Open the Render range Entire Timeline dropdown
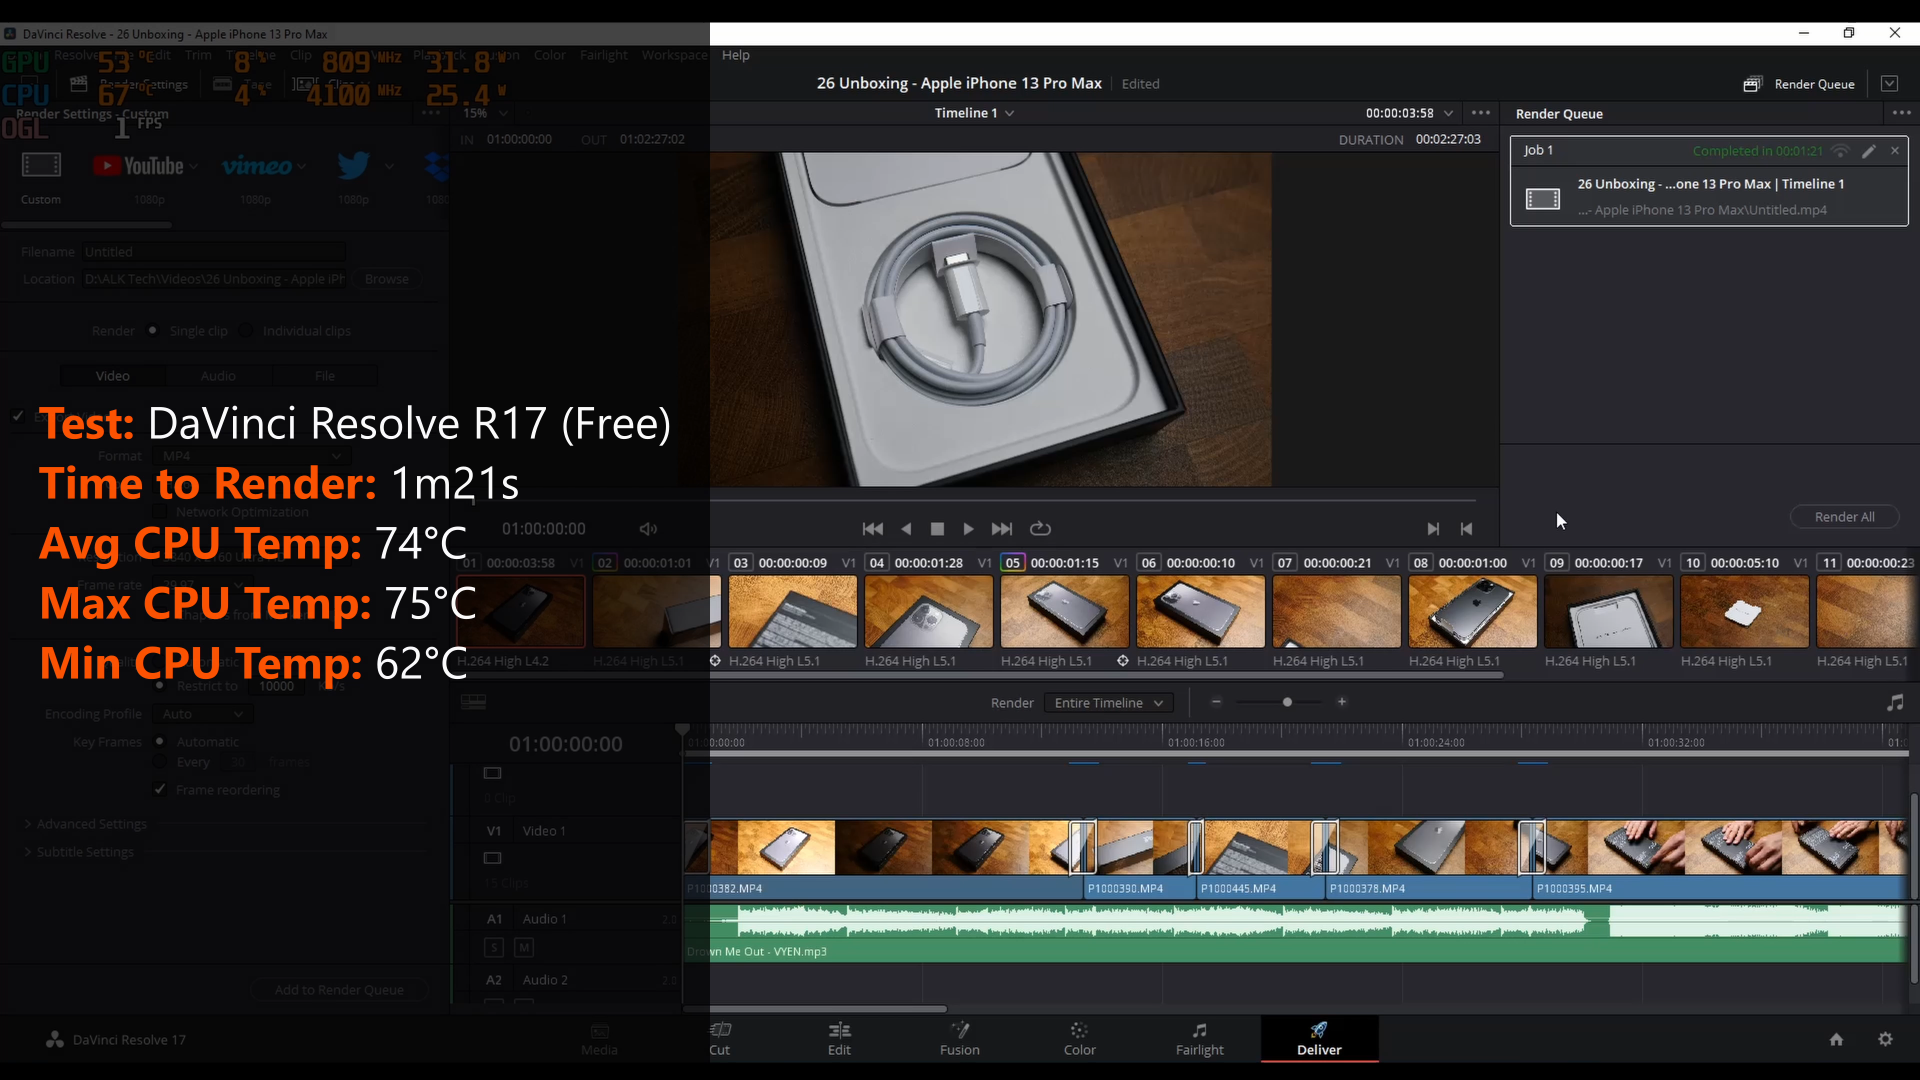 tap(1108, 703)
